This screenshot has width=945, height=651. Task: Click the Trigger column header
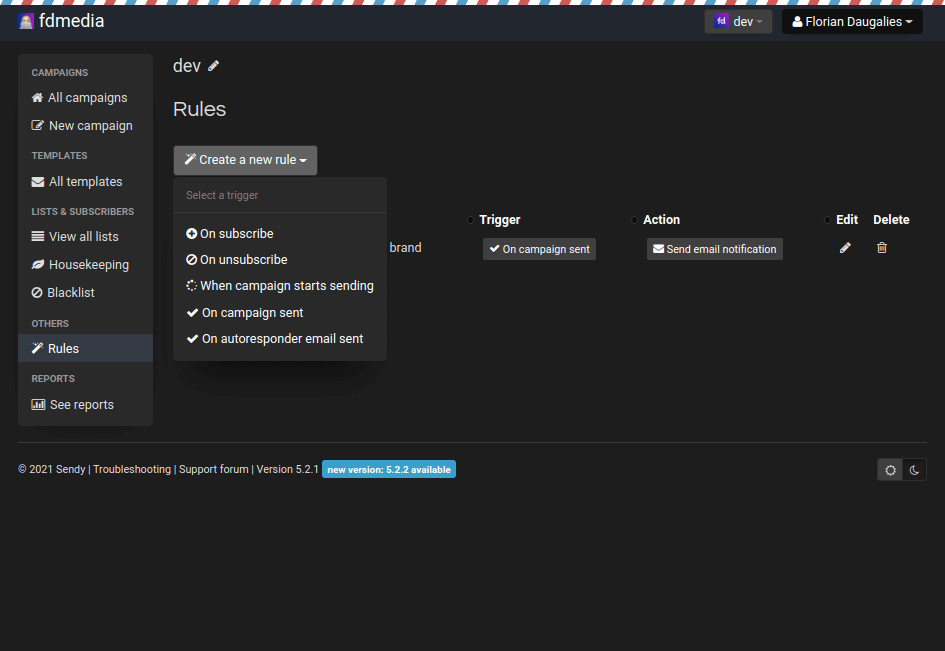(x=500, y=220)
